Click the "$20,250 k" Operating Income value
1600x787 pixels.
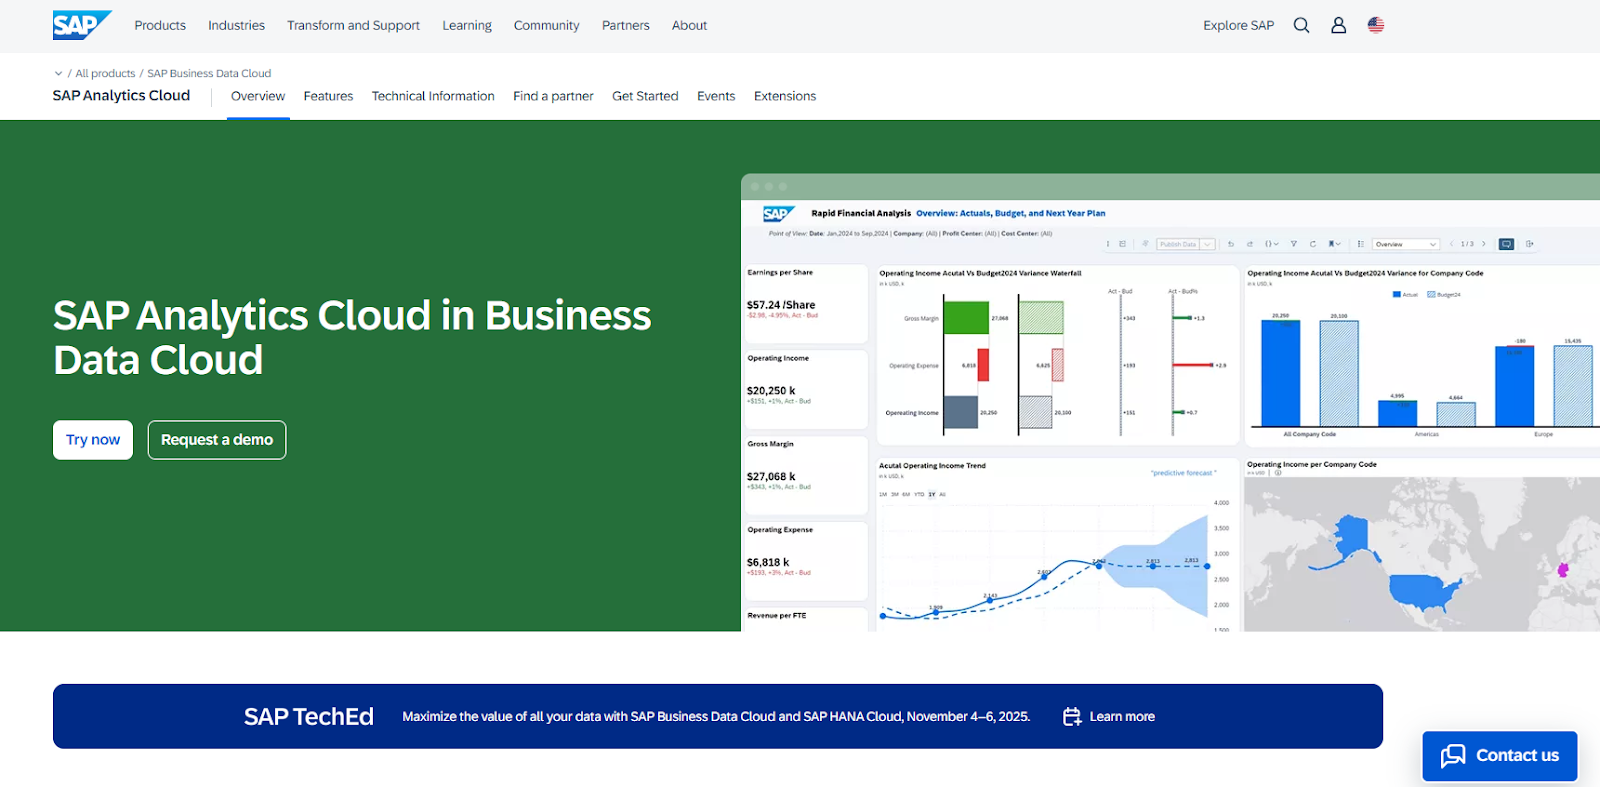pos(771,391)
